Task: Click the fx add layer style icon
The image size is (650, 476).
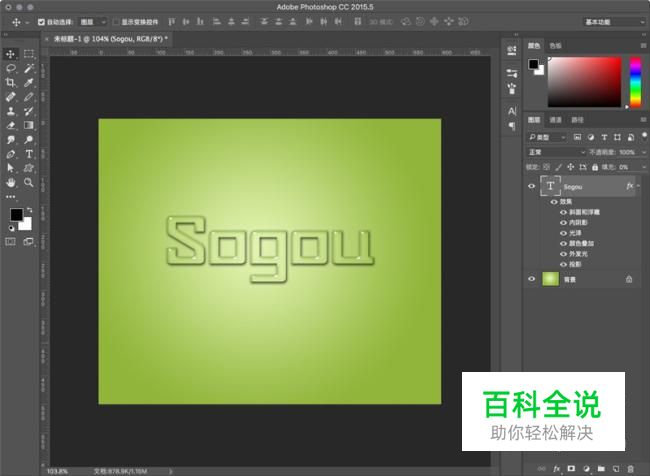Action: [556, 469]
